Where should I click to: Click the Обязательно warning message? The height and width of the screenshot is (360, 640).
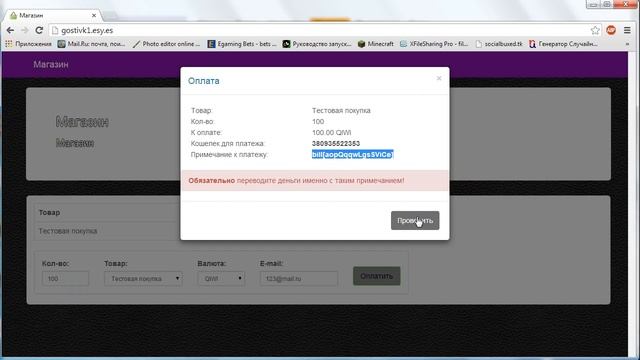314,180
